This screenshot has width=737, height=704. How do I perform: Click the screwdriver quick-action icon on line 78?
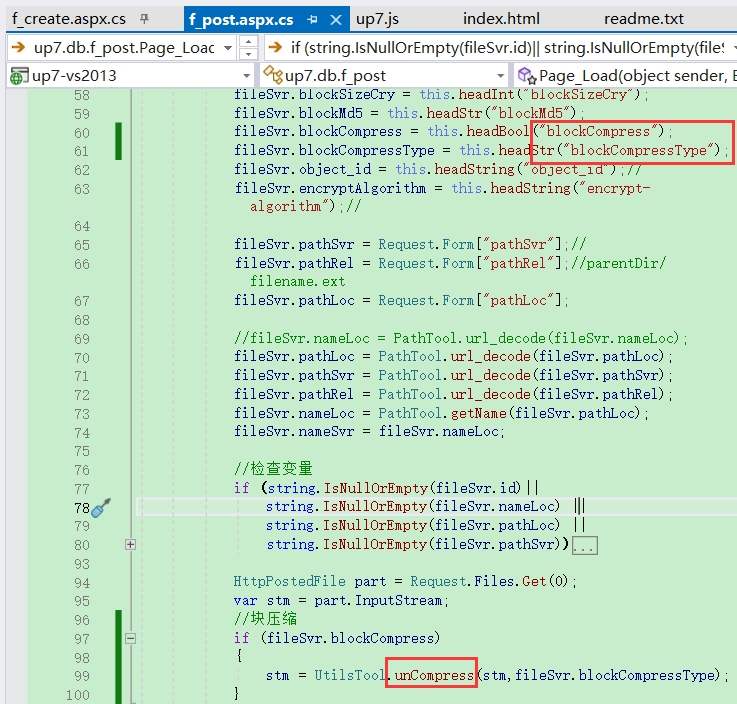[101, 508]
